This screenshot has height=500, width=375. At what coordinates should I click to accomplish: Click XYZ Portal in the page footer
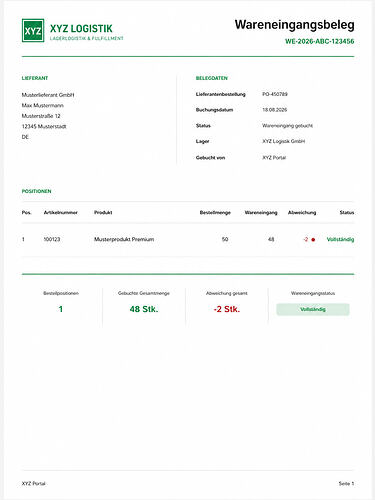click(x=34, y=484)
